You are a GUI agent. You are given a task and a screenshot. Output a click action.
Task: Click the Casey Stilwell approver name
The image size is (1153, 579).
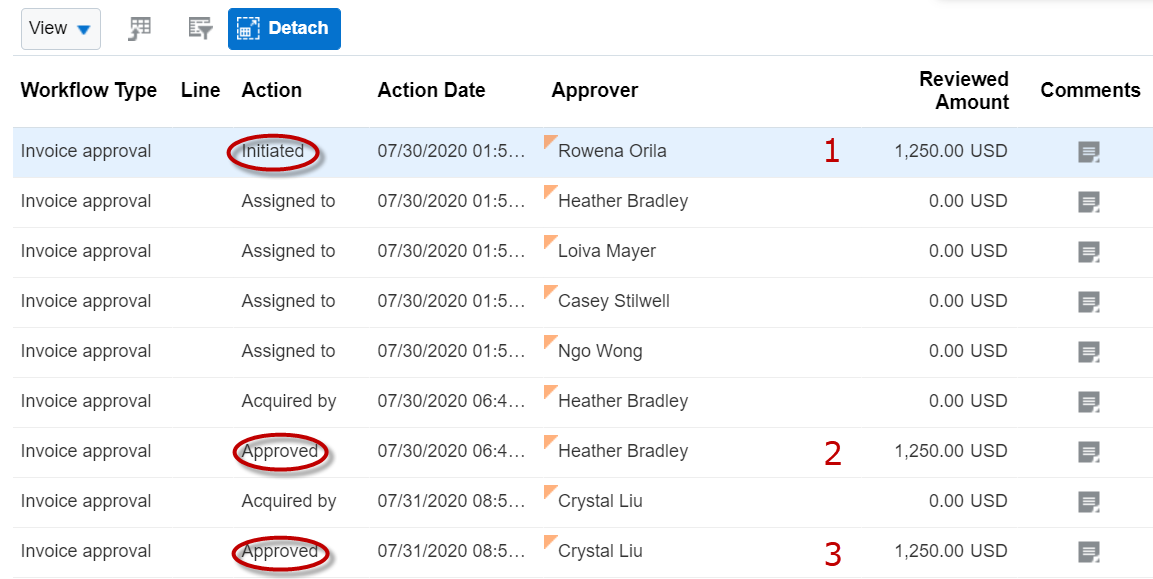(x=614, y=302)
